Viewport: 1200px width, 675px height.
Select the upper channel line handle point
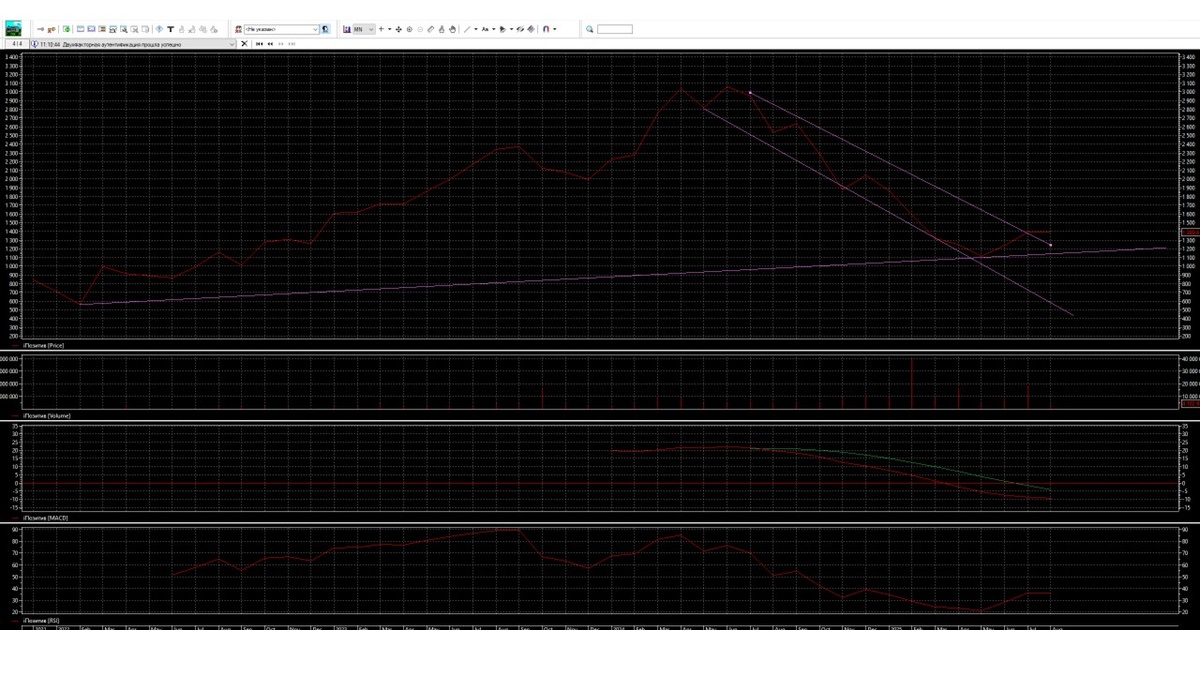[x=749, y=93]
